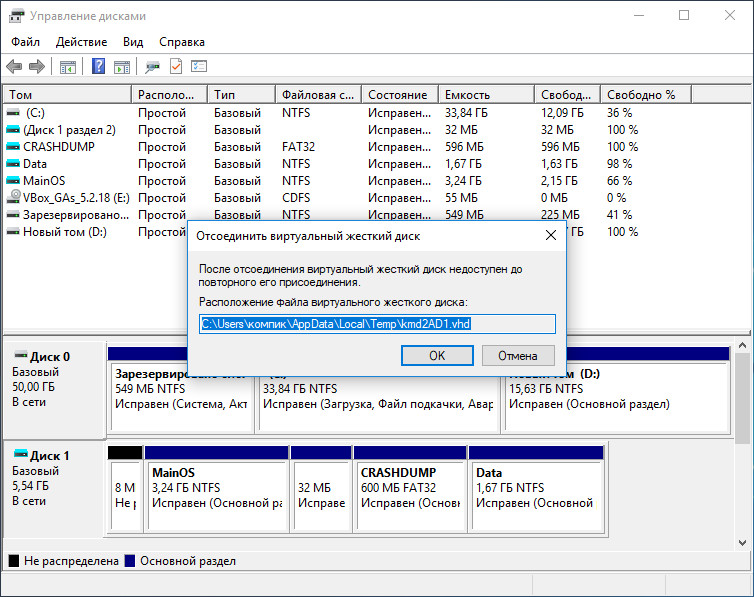The image size is (754, 597).
Task: Open the Действие menu
Action: point(81,42)
